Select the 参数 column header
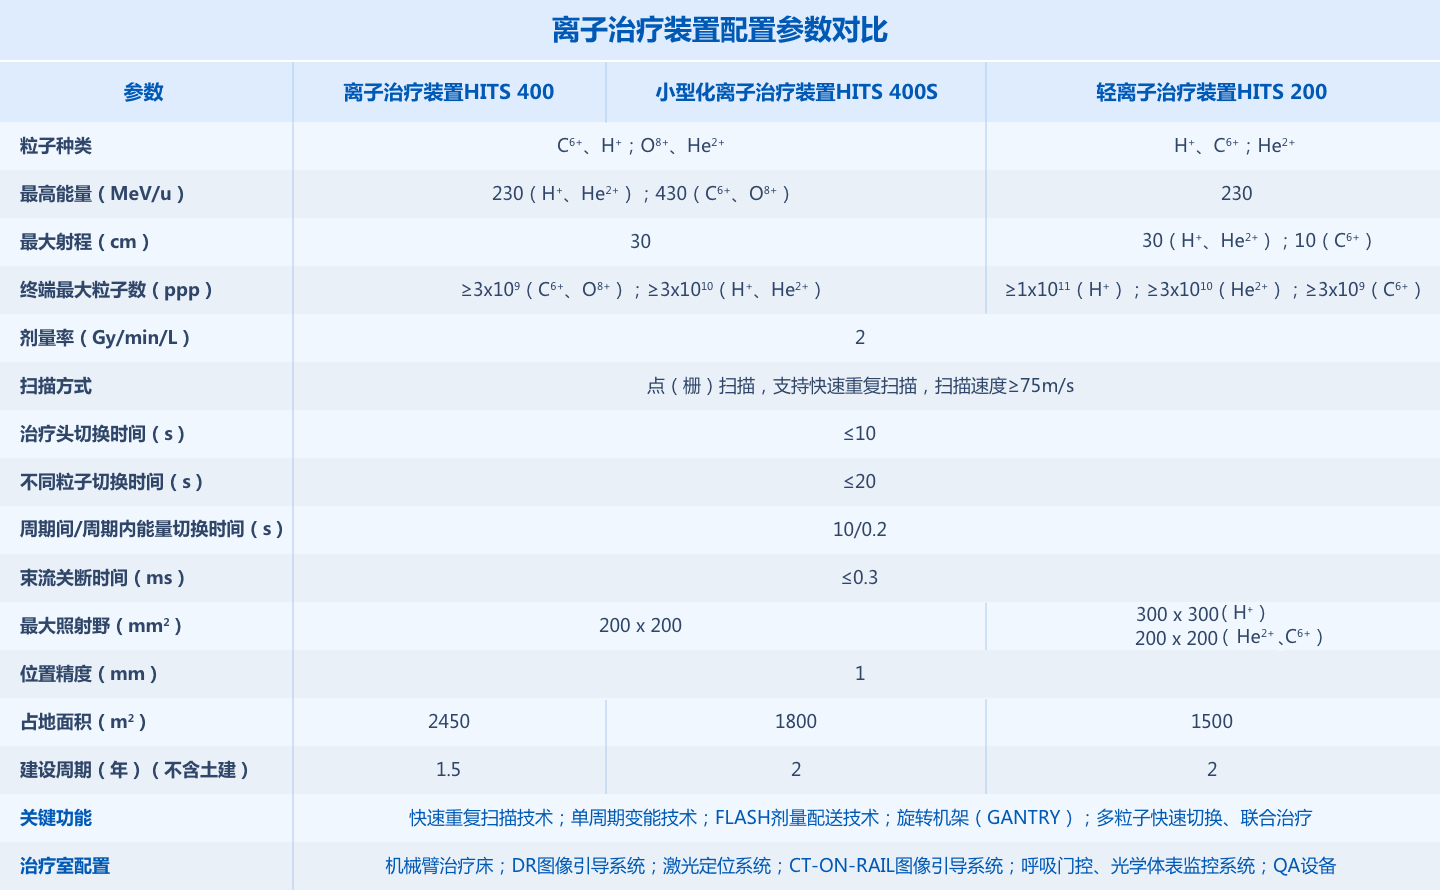 (143, 92)
